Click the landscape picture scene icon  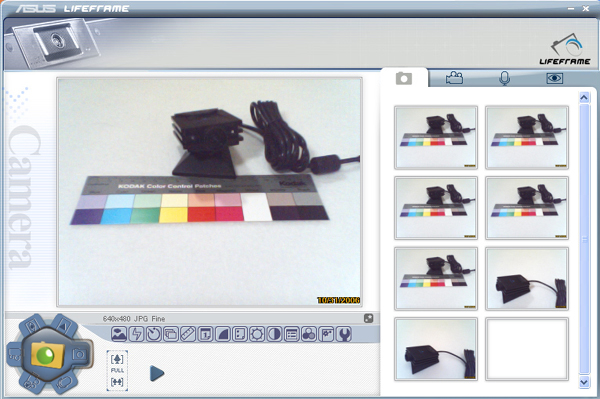point(119,334)
